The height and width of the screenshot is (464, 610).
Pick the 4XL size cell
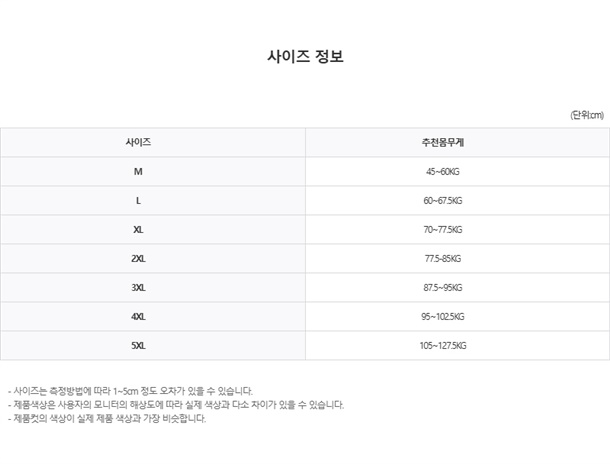(x=139, y=316)
